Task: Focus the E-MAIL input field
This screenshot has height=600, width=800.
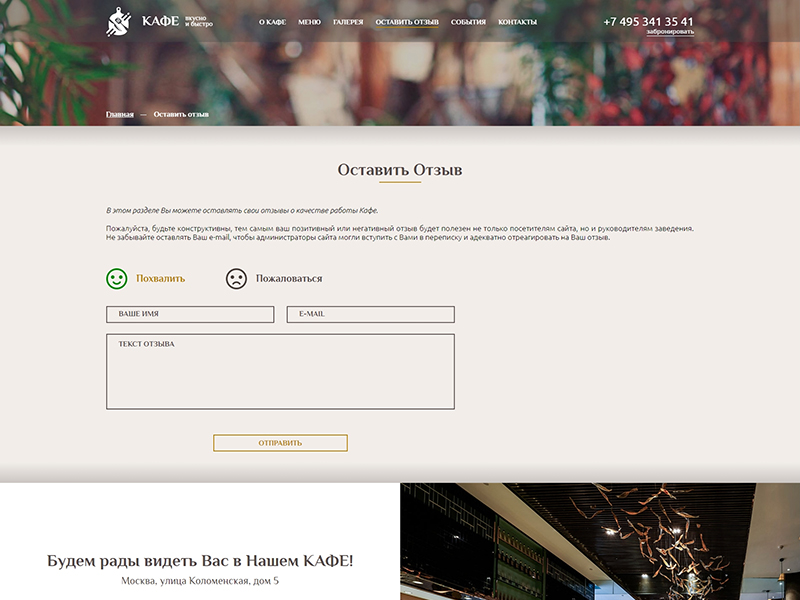Action: coord(370,314)
